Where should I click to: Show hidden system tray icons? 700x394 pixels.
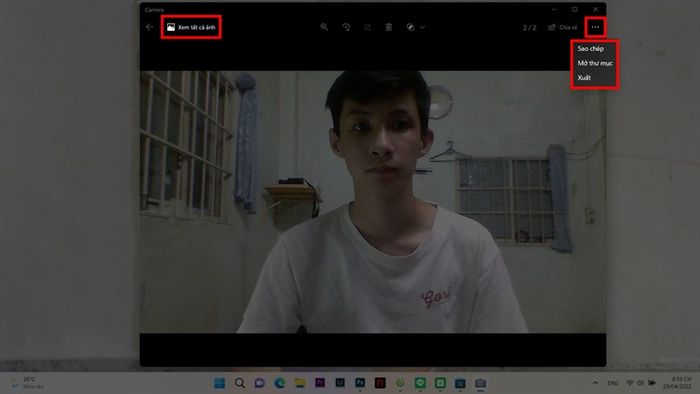pyautogui.click(x=595, y=383)
